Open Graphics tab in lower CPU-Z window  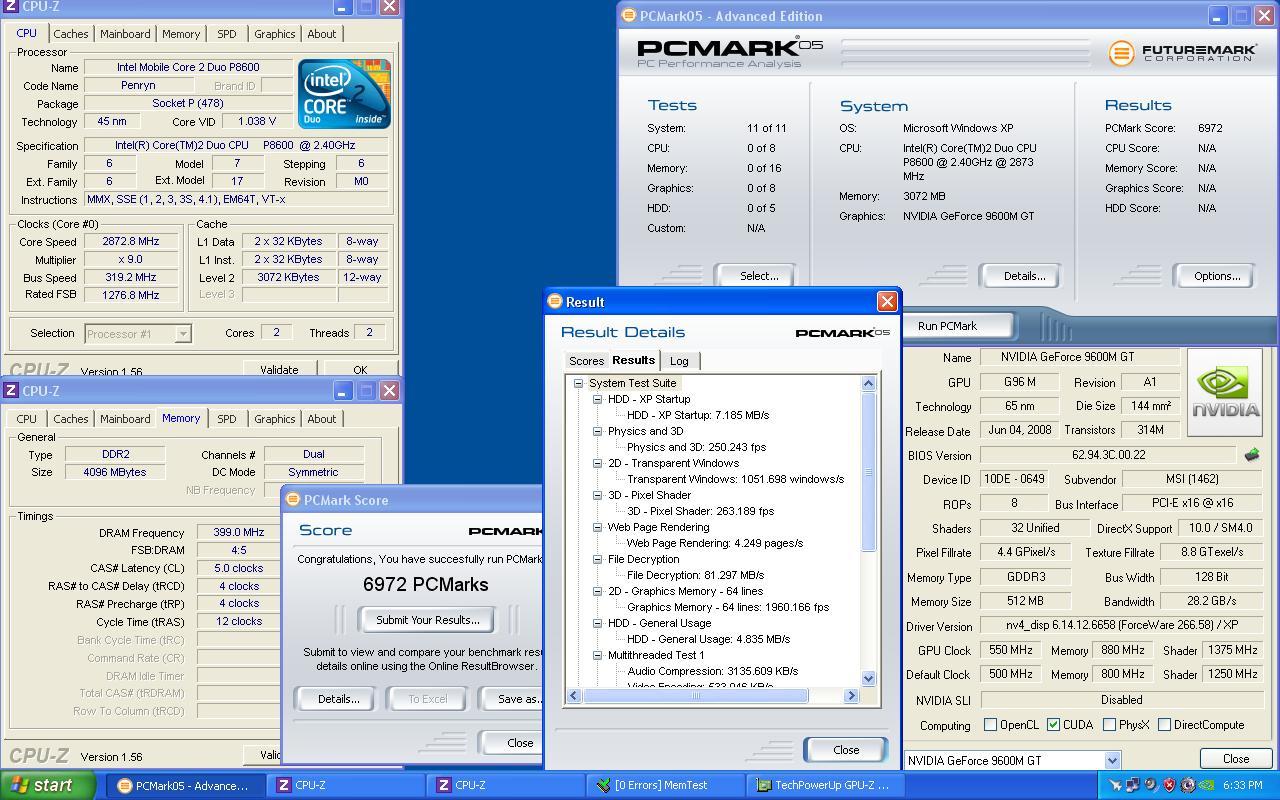(x=274, y=419)
